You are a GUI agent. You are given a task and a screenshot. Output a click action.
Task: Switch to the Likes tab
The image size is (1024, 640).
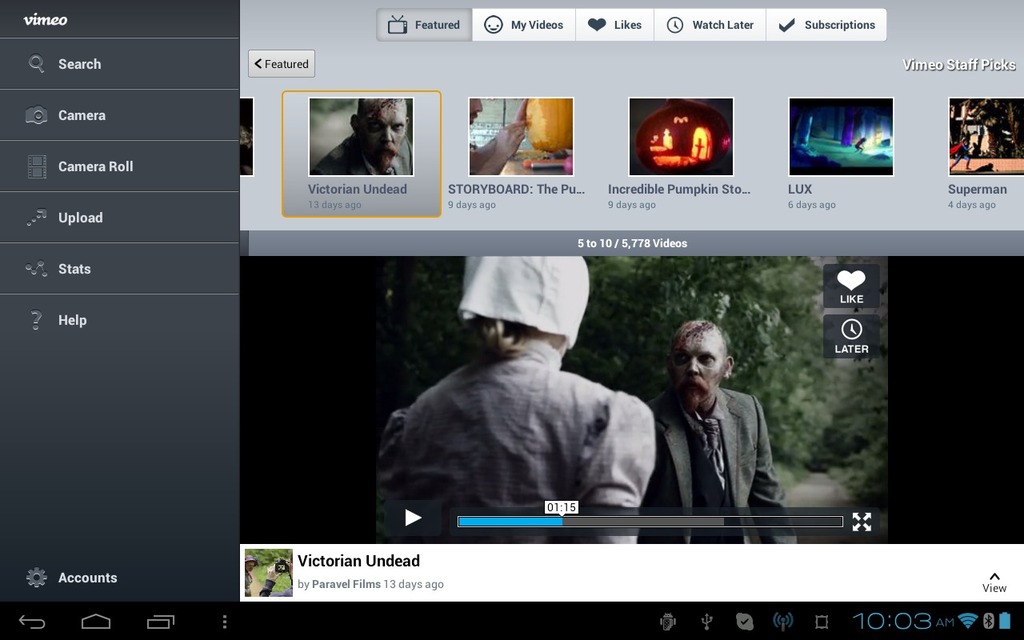(x=615, y=25)
